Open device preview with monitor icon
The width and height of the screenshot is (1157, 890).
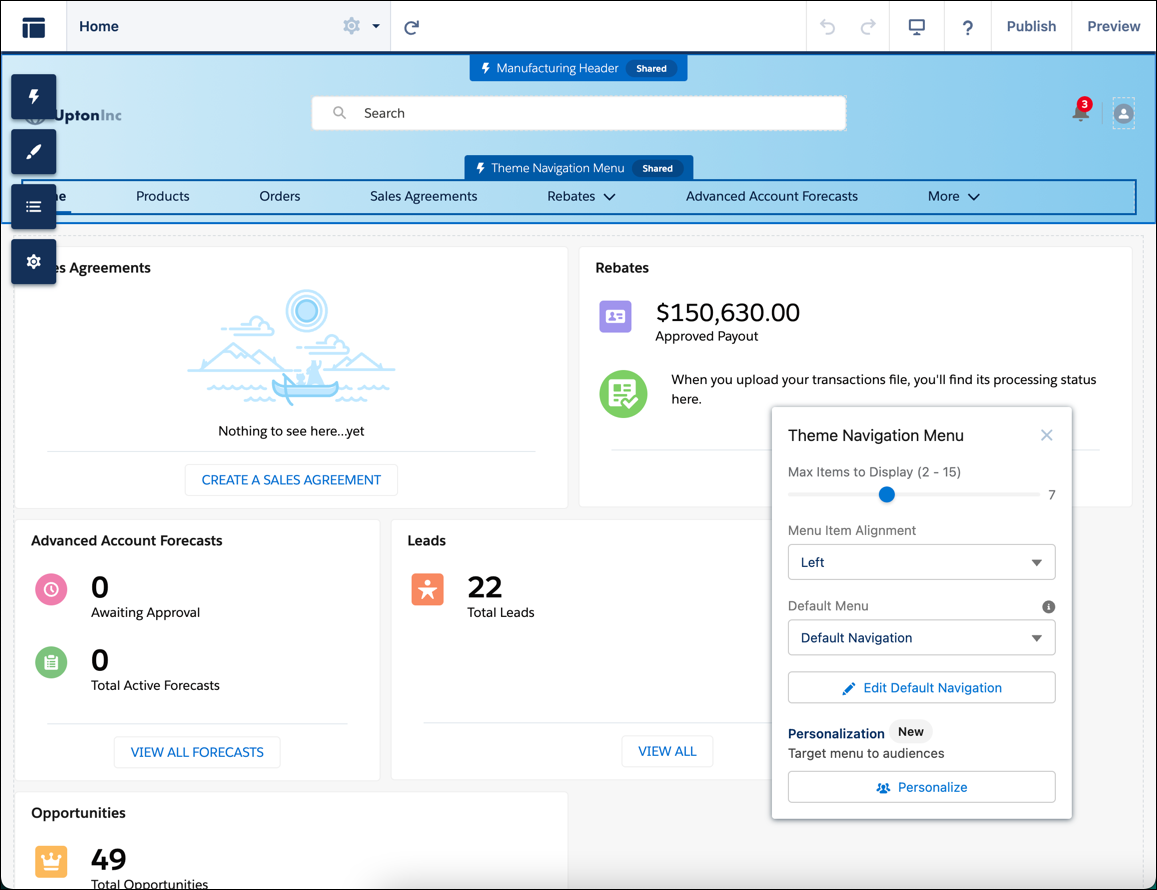point(916,27)
